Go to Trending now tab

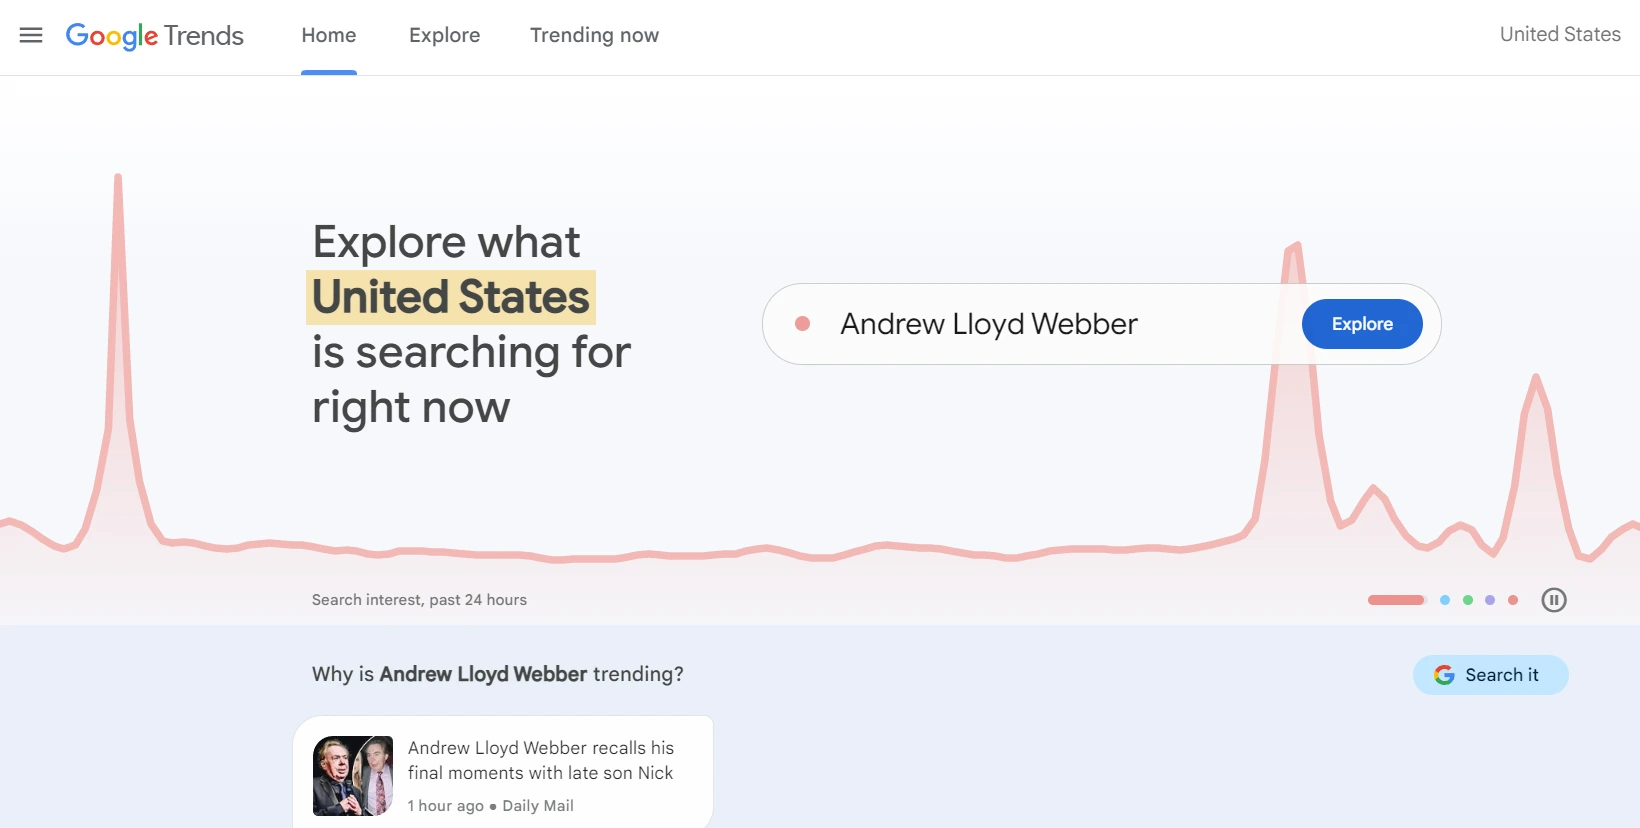pyautogui.click(x=595, y=36)
